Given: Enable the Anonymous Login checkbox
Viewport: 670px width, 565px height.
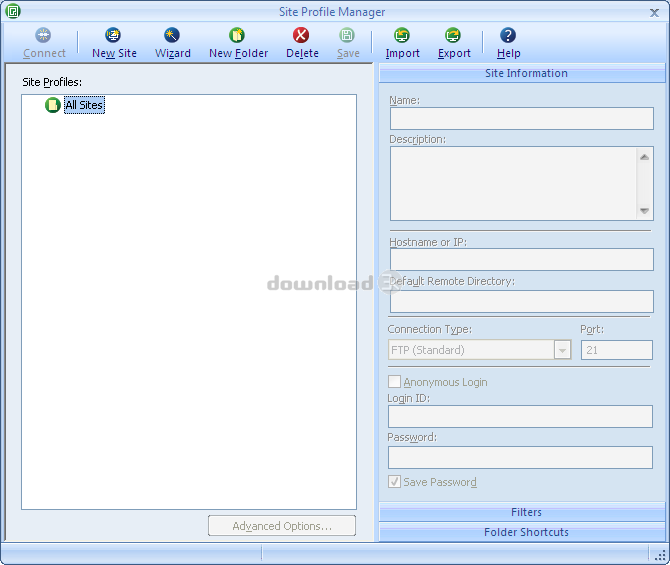Looking at the screenshot, I should pos(395,382).
